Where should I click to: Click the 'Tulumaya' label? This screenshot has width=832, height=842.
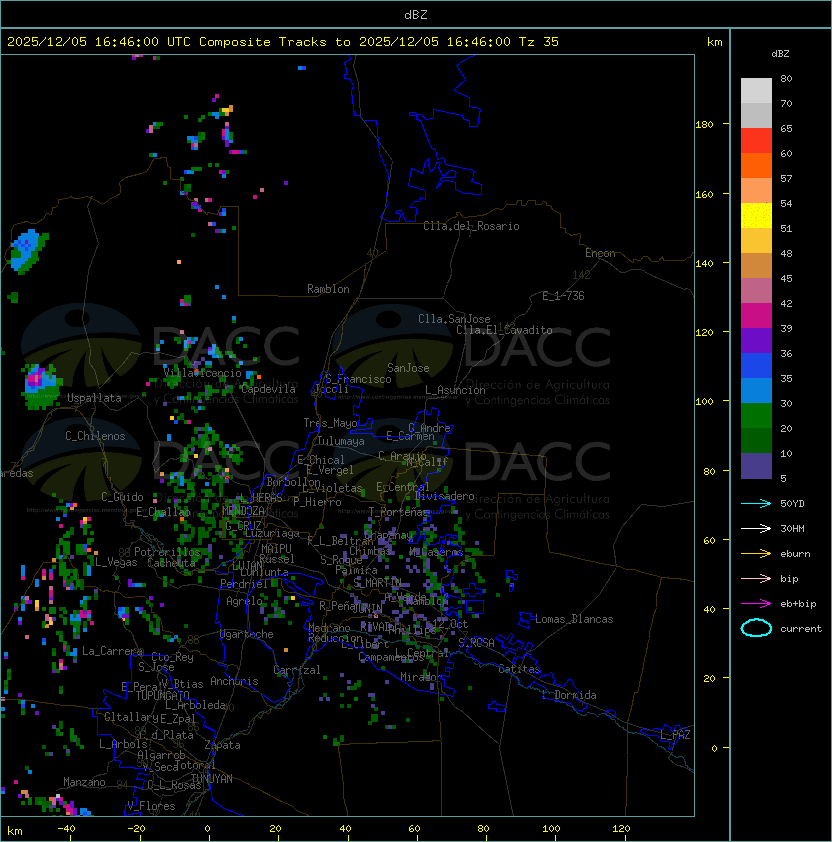(x=341, y=441)
